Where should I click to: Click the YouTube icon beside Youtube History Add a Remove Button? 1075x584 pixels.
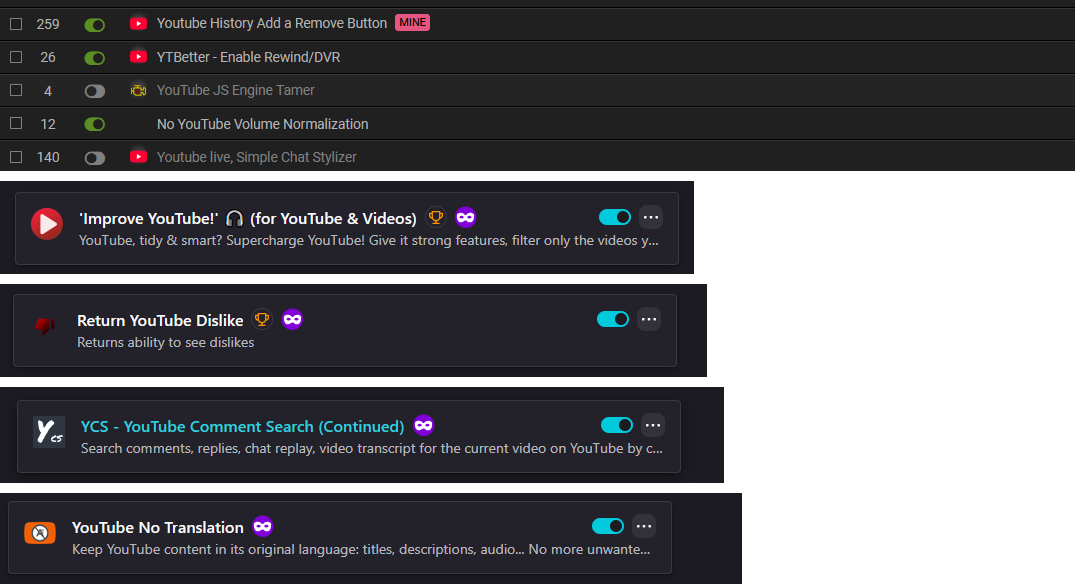(x=138, y=23)
